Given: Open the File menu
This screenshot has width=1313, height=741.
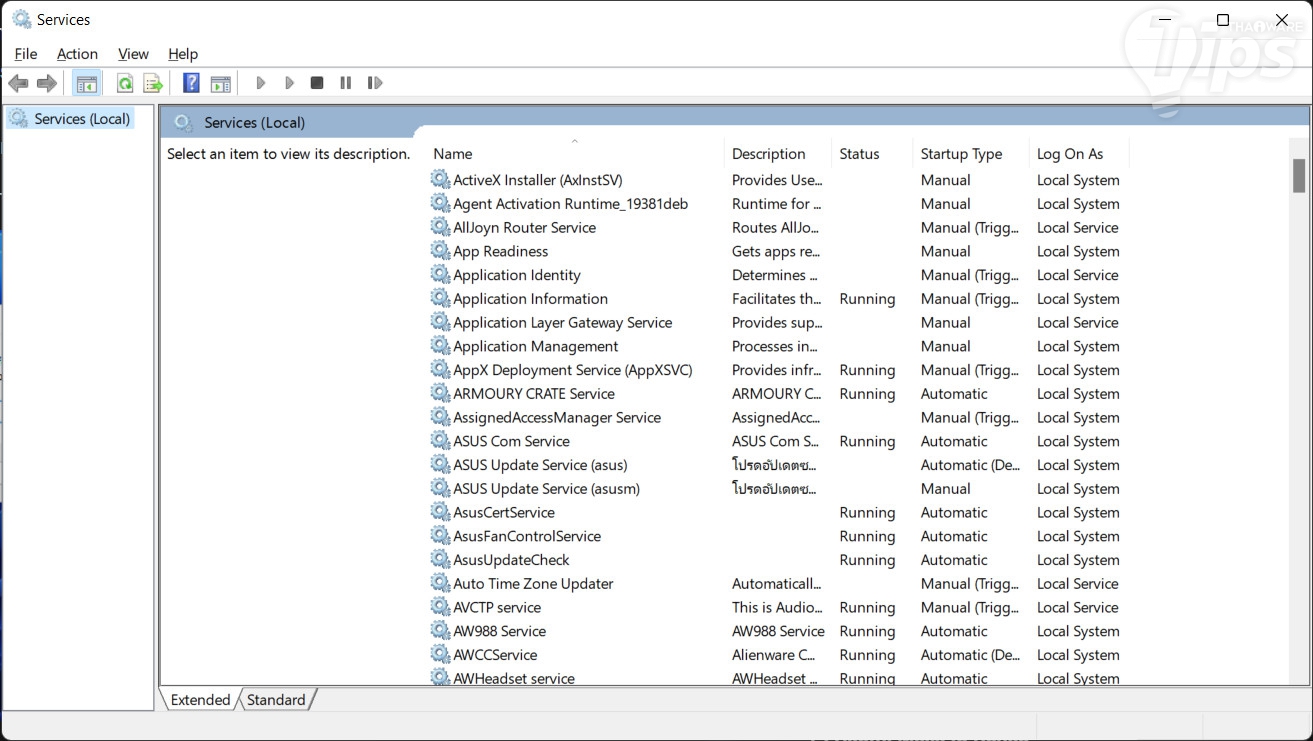Looking at the screenshot, I should (26, 54).
